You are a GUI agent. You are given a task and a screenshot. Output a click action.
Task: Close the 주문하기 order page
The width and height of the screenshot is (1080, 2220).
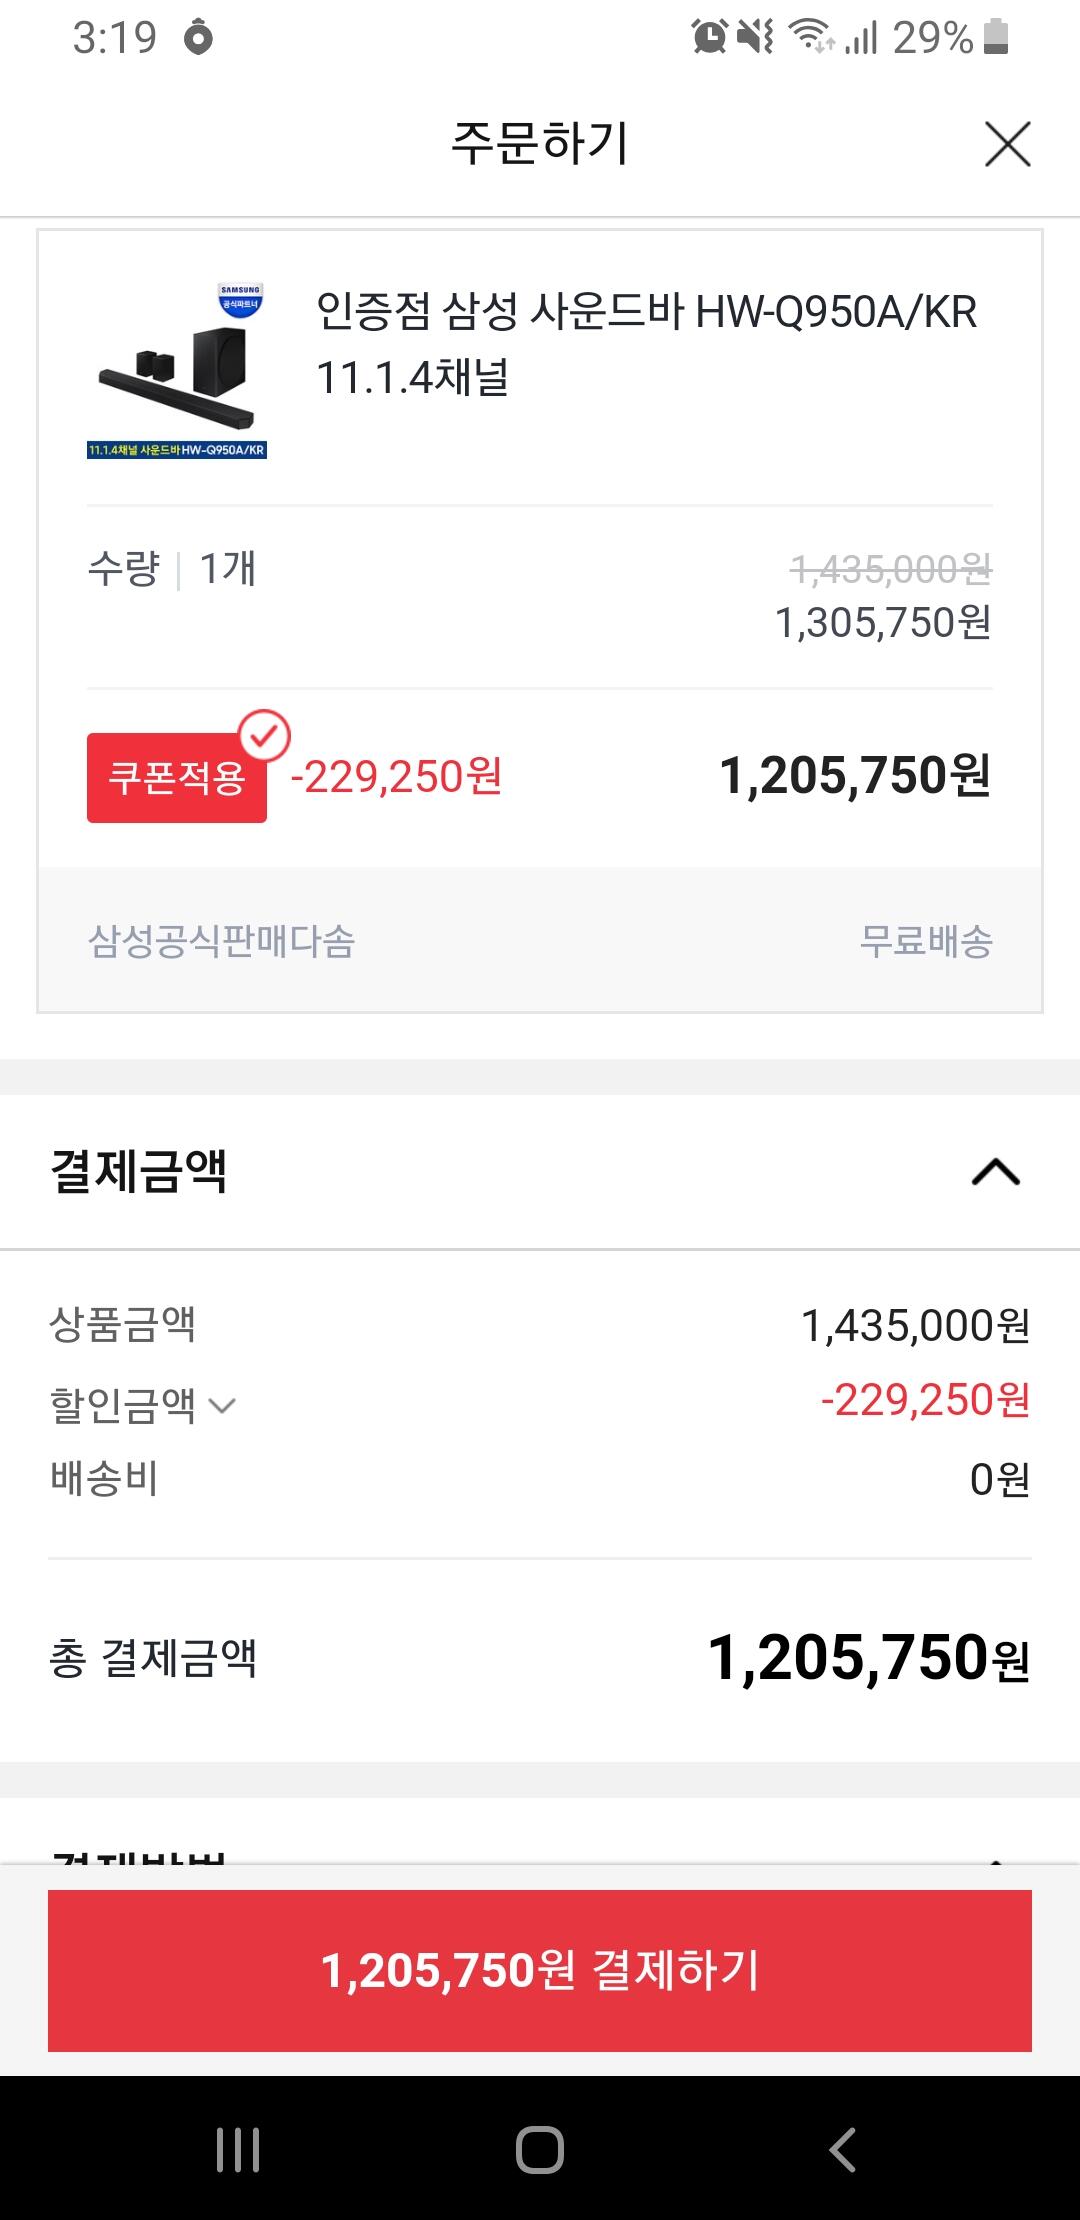pos(1007,144)
